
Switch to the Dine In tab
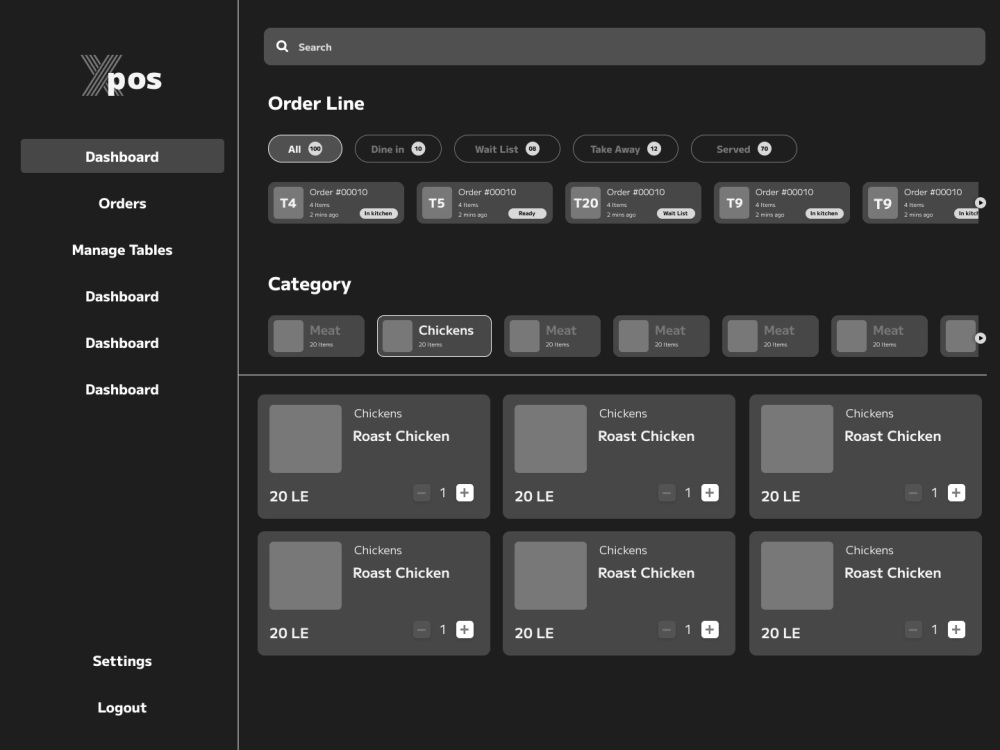pos(397,148)
